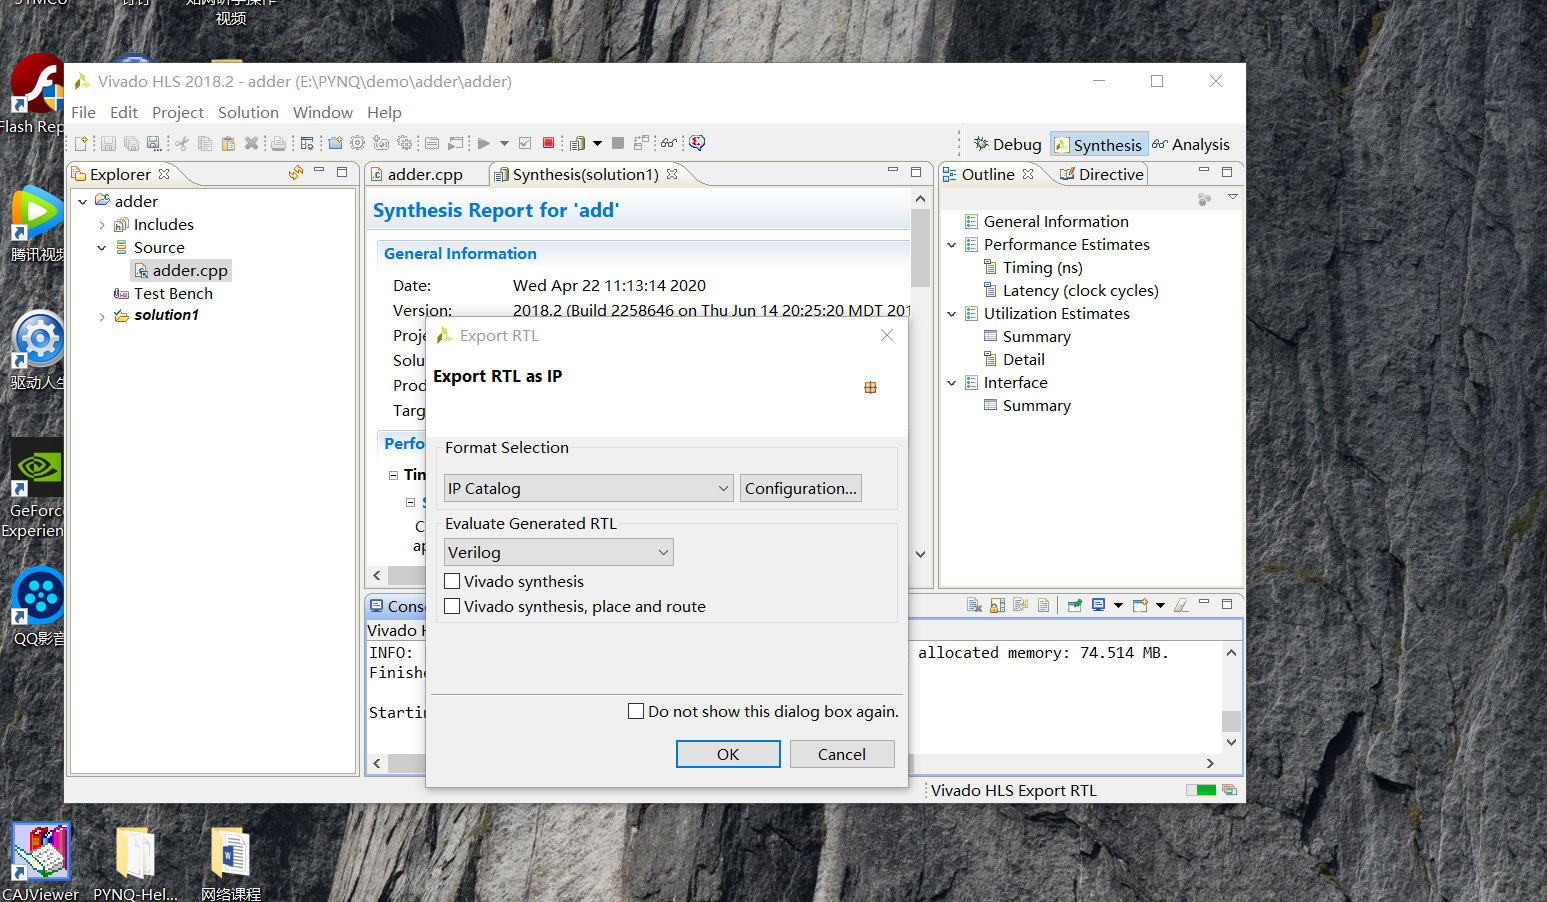Clear the Console output icon
This screenshot has width=1547, height=902.
[x=974, y=605]
